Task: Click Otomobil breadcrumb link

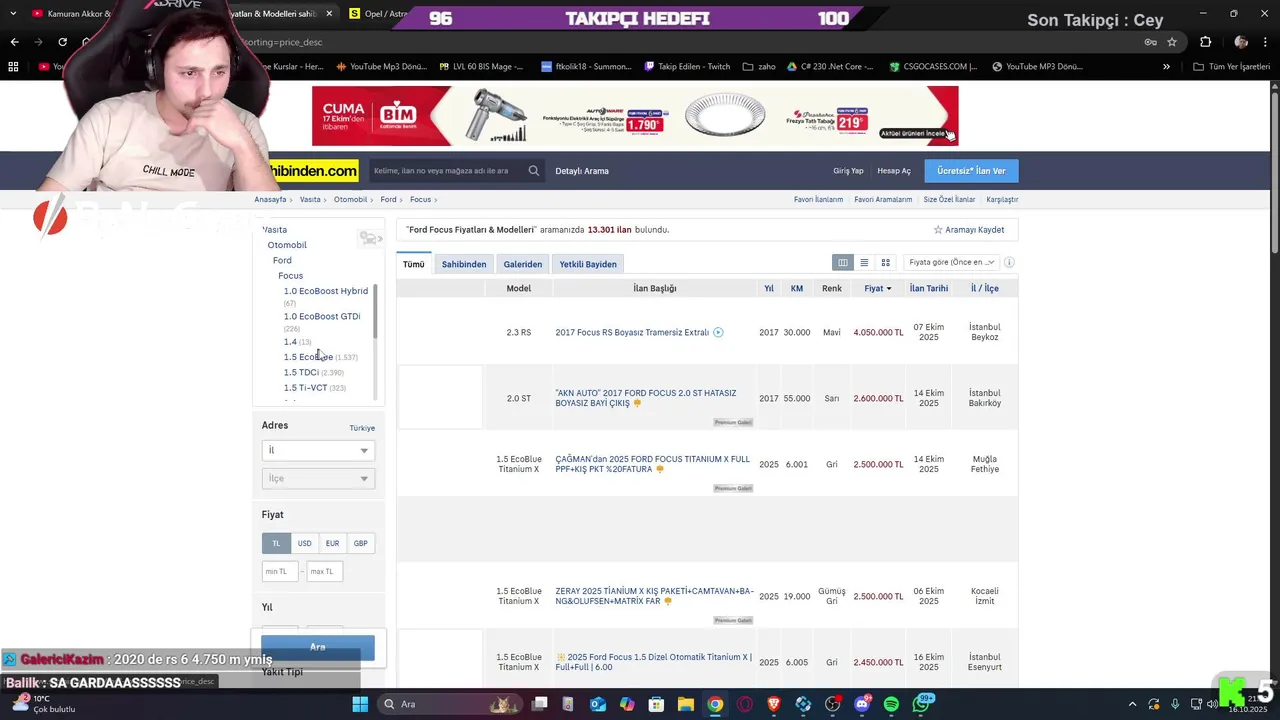Action: click(x=351, y=199)
